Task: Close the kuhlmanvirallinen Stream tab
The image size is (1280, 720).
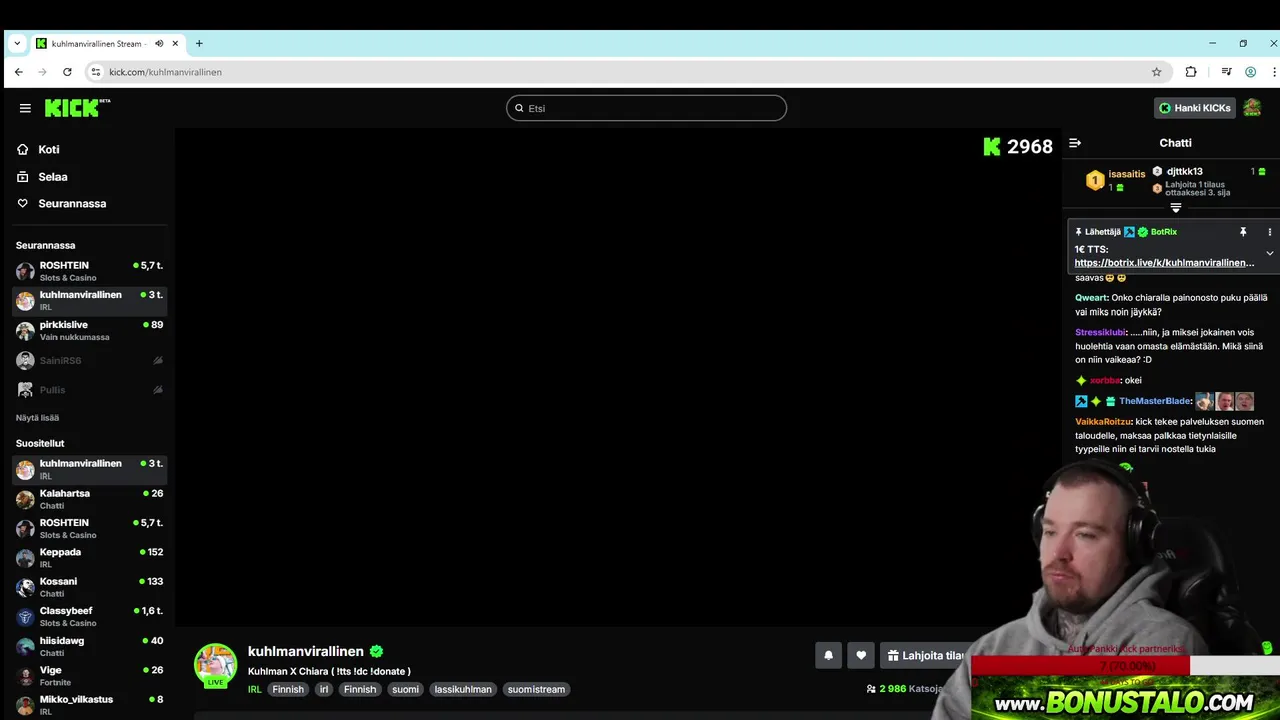Action: coord(175,44)
